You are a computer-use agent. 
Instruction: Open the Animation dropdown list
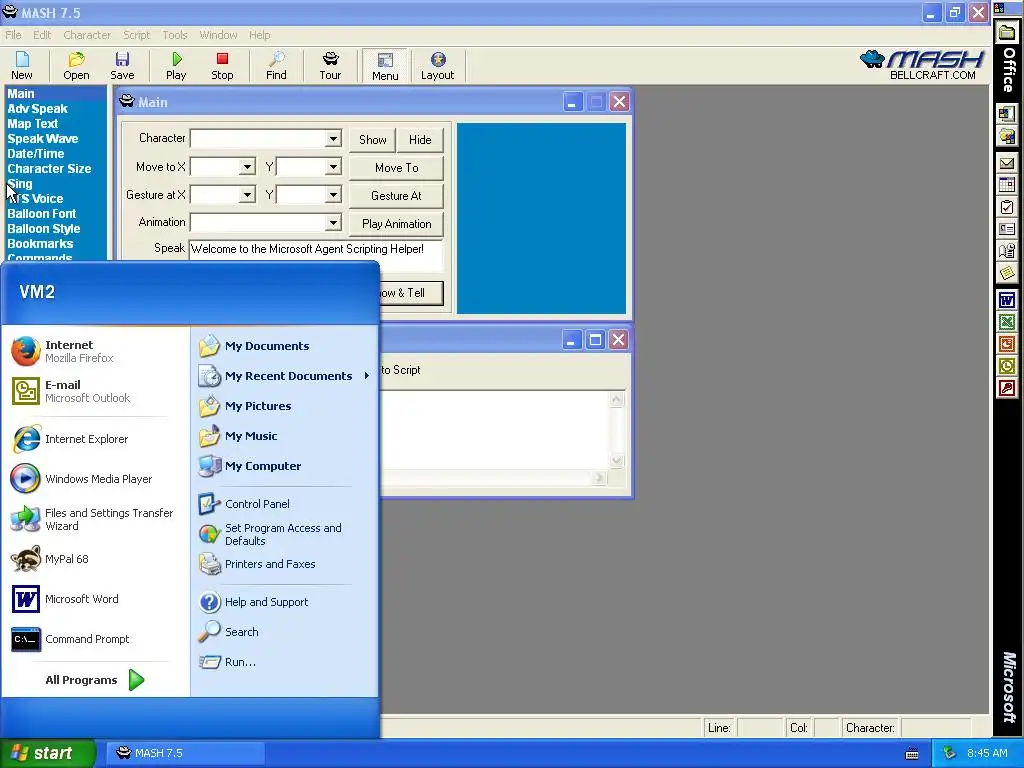pos(333,223)
